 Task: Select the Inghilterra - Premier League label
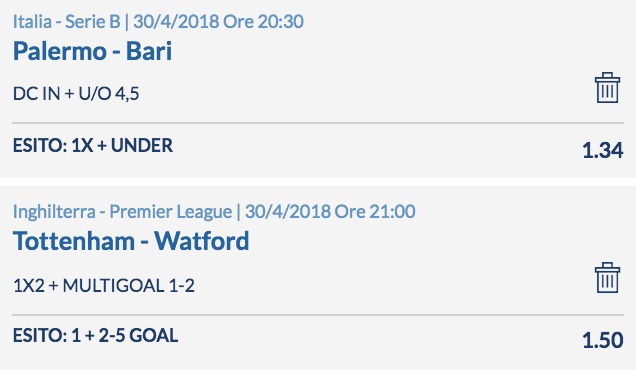[x=122, y=212]
